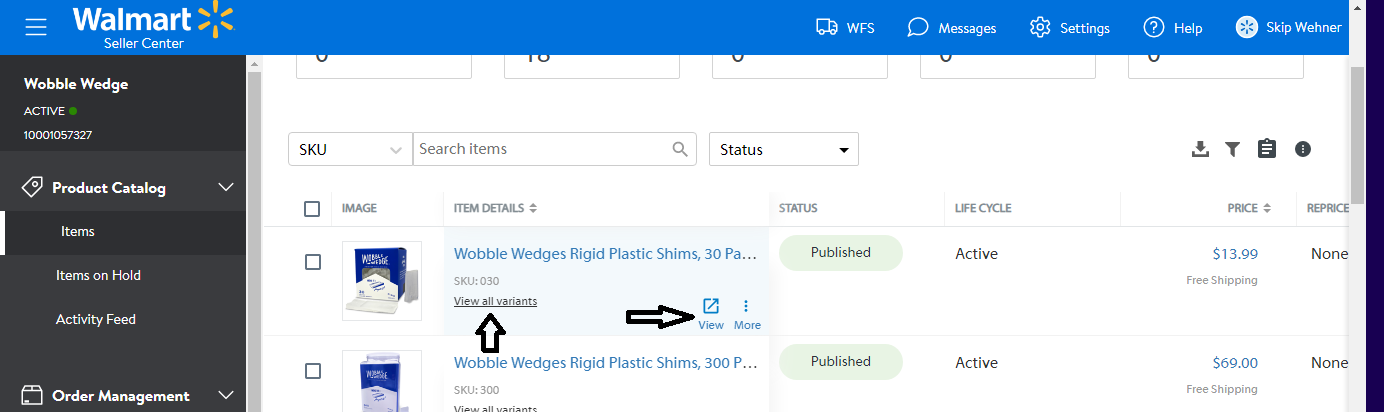Image resolution: width=1384 pixels, height=412 pixels.
Task: Click Active life cycle of 30 Pack
Action: (976, 254)
